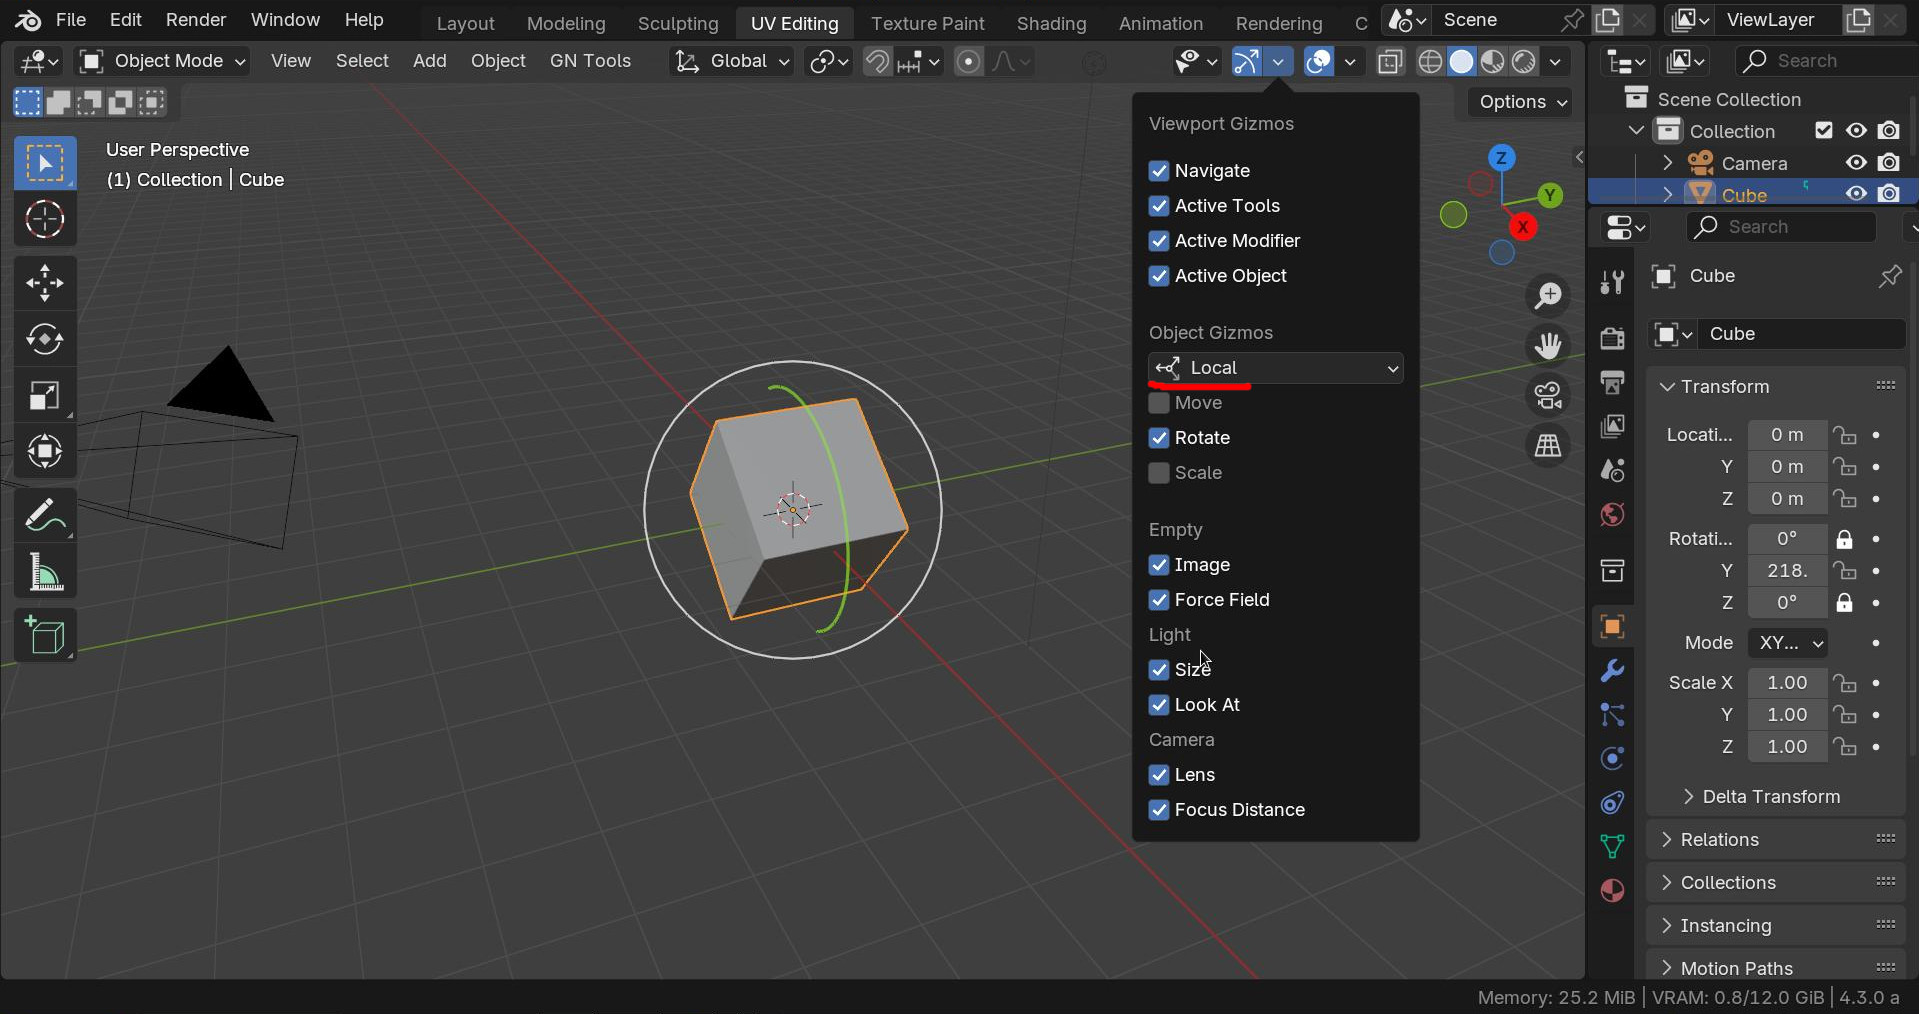Open the Render properties tab
The image size is (1919, 1014).
coord(1612,339)
